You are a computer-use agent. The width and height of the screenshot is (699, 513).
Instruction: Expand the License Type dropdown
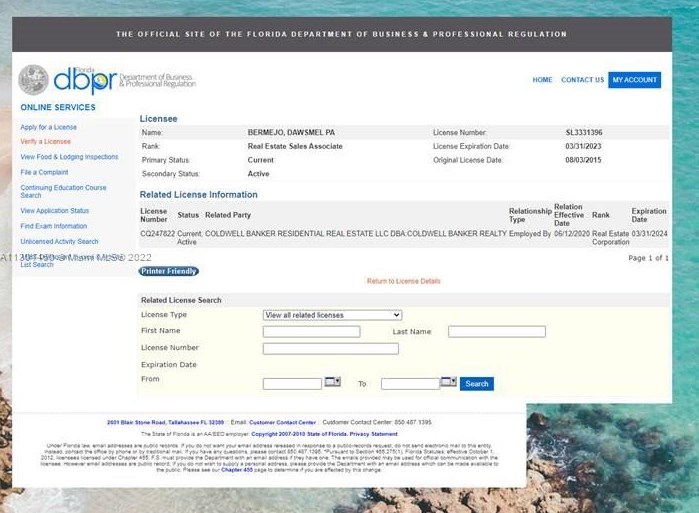(x=332, y=315)
